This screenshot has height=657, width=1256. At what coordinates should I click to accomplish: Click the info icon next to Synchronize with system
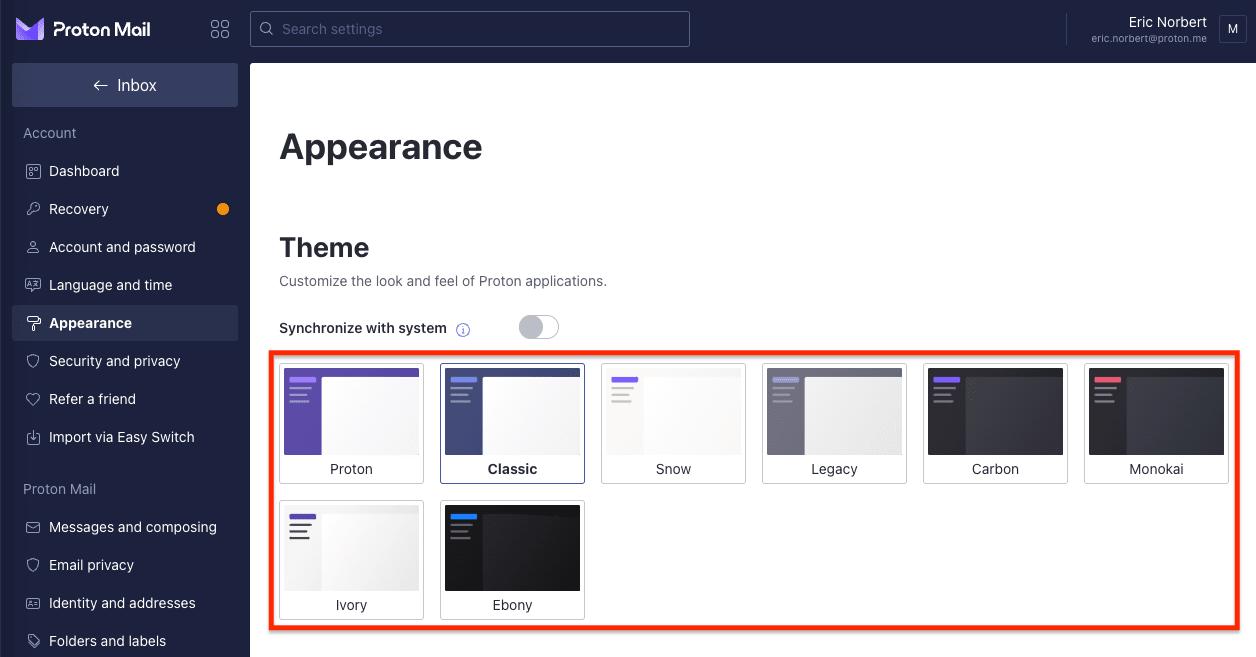[463, 328]
